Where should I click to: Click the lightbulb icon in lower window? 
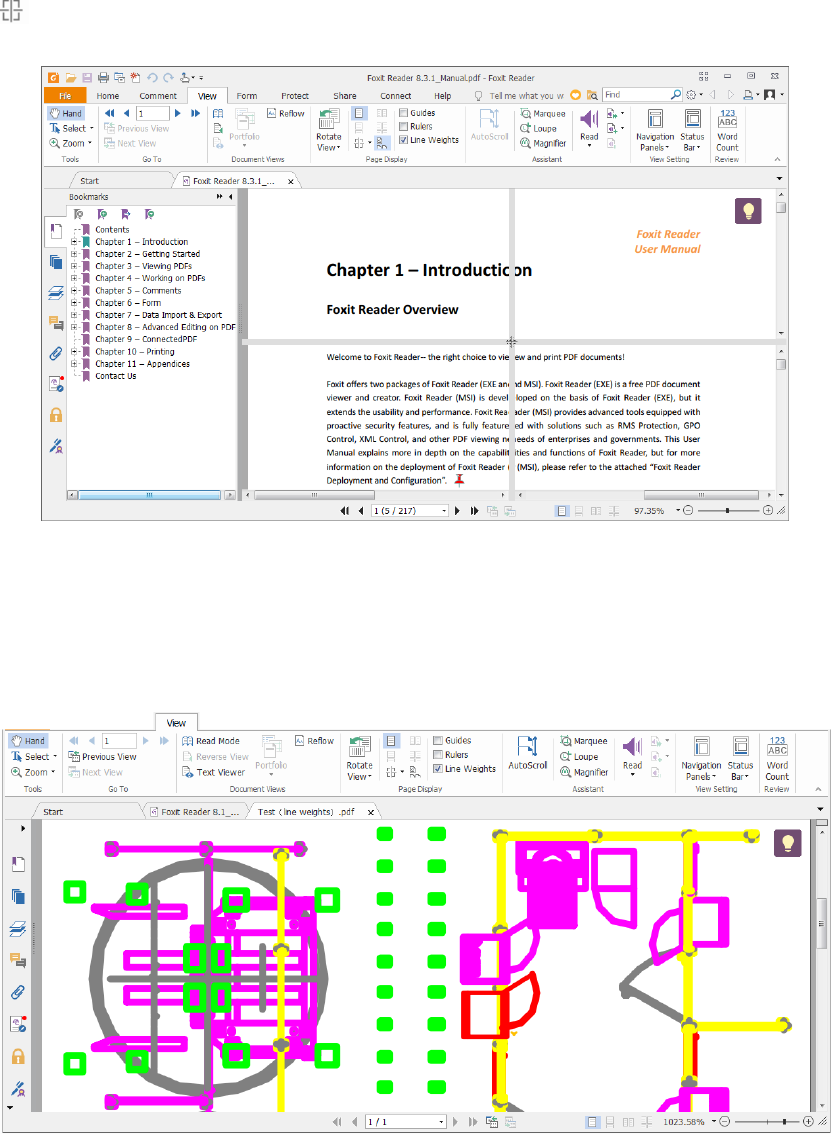coord(788,843)
